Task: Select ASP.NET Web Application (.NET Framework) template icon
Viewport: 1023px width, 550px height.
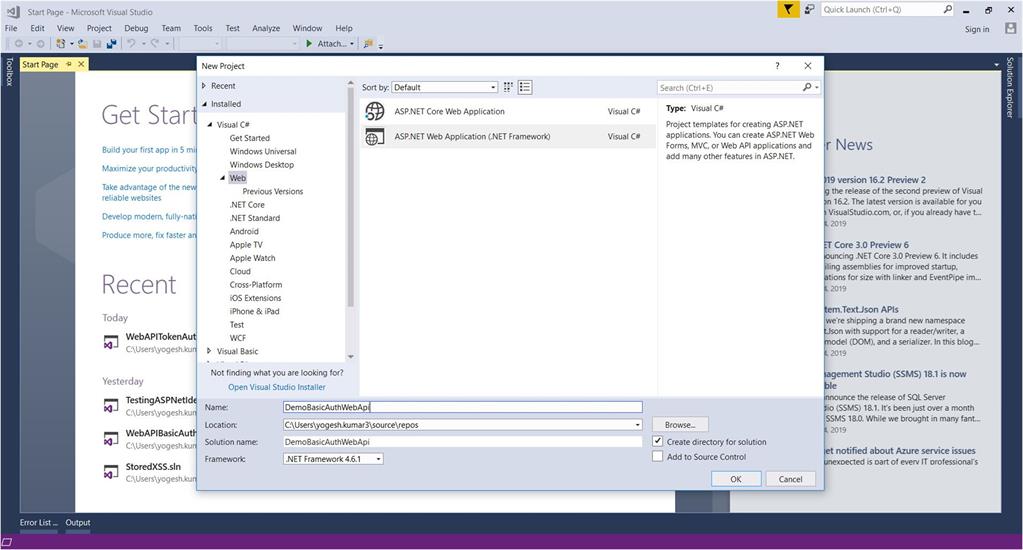Action: coord(374,137)
